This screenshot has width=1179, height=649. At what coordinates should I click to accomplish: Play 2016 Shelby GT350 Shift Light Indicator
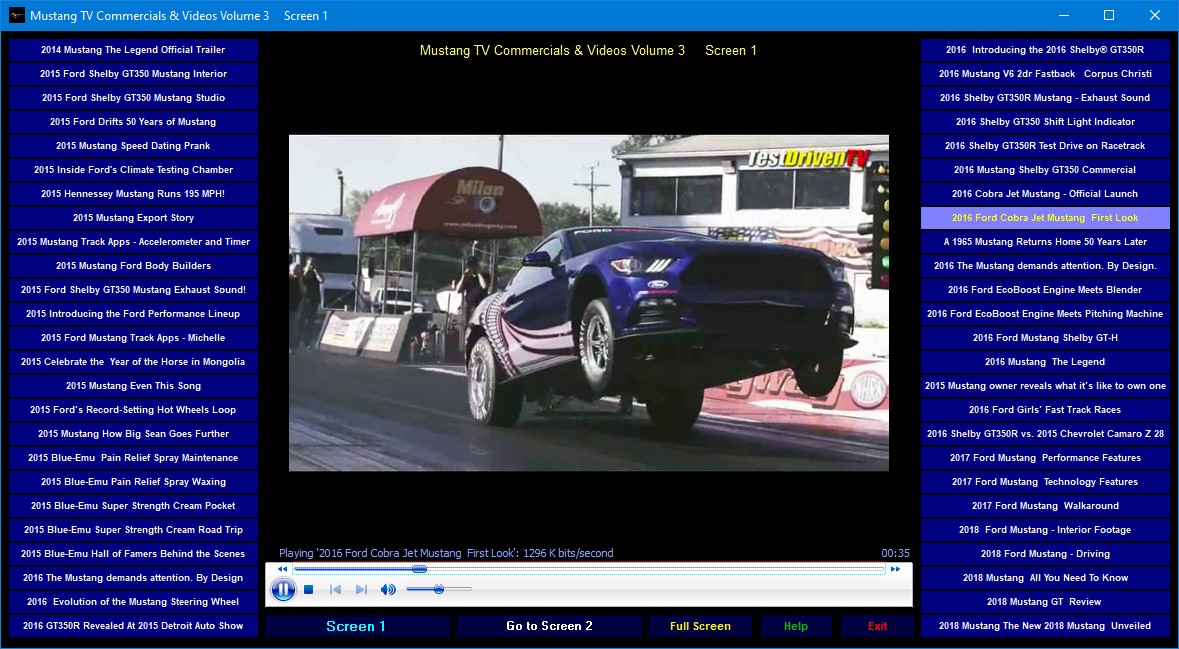(x=1045, y=122)
